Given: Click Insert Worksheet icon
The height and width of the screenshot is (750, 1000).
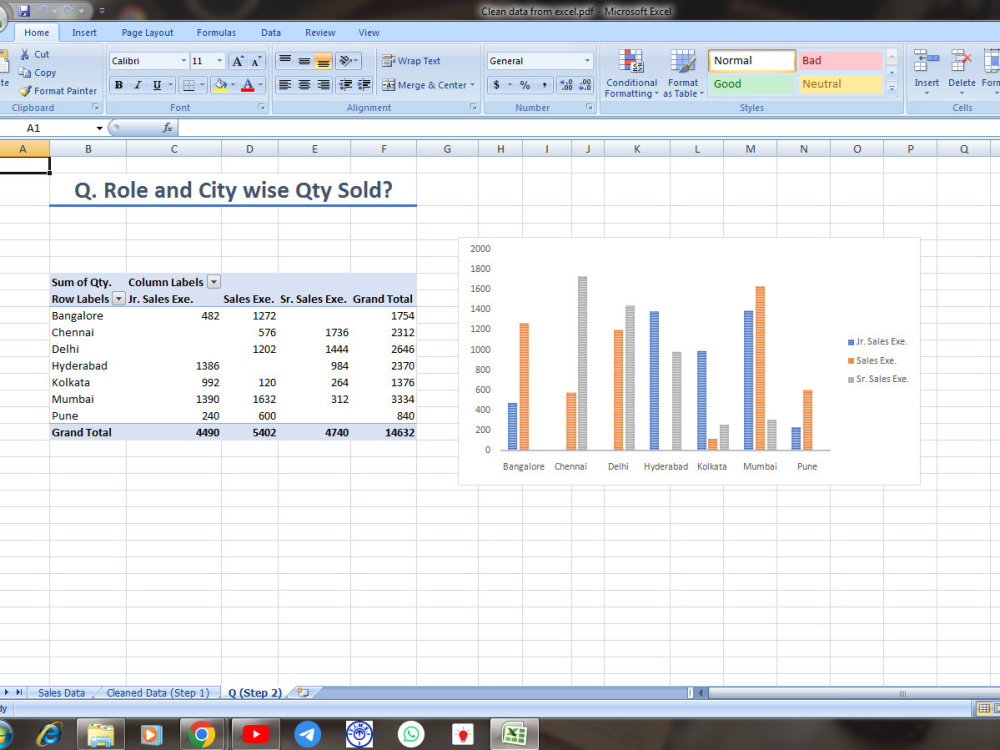Looking at the screenshot, I should click(304, 693).
